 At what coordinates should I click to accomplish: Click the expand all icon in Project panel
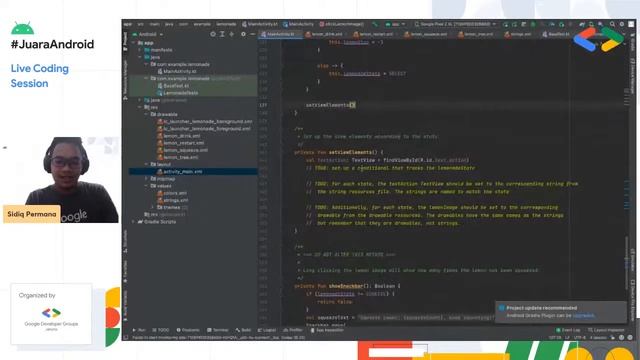[x=222, y=34]
